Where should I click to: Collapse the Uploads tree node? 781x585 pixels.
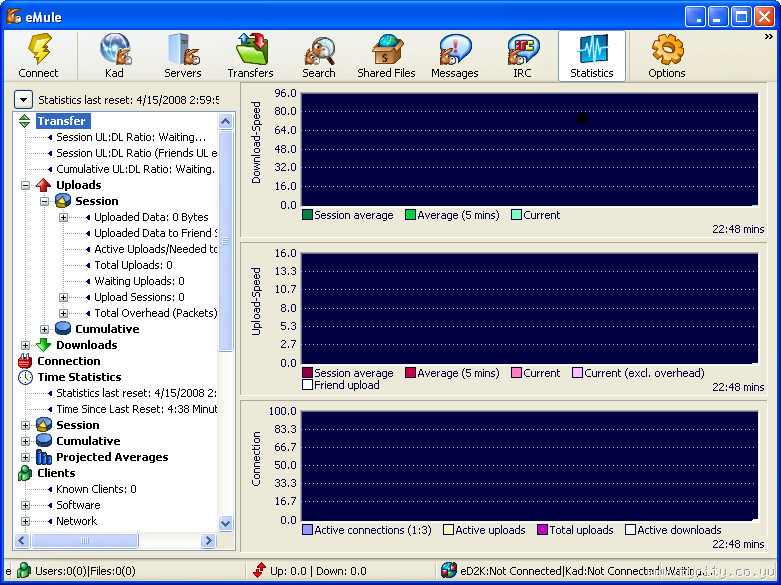[25, 185]
